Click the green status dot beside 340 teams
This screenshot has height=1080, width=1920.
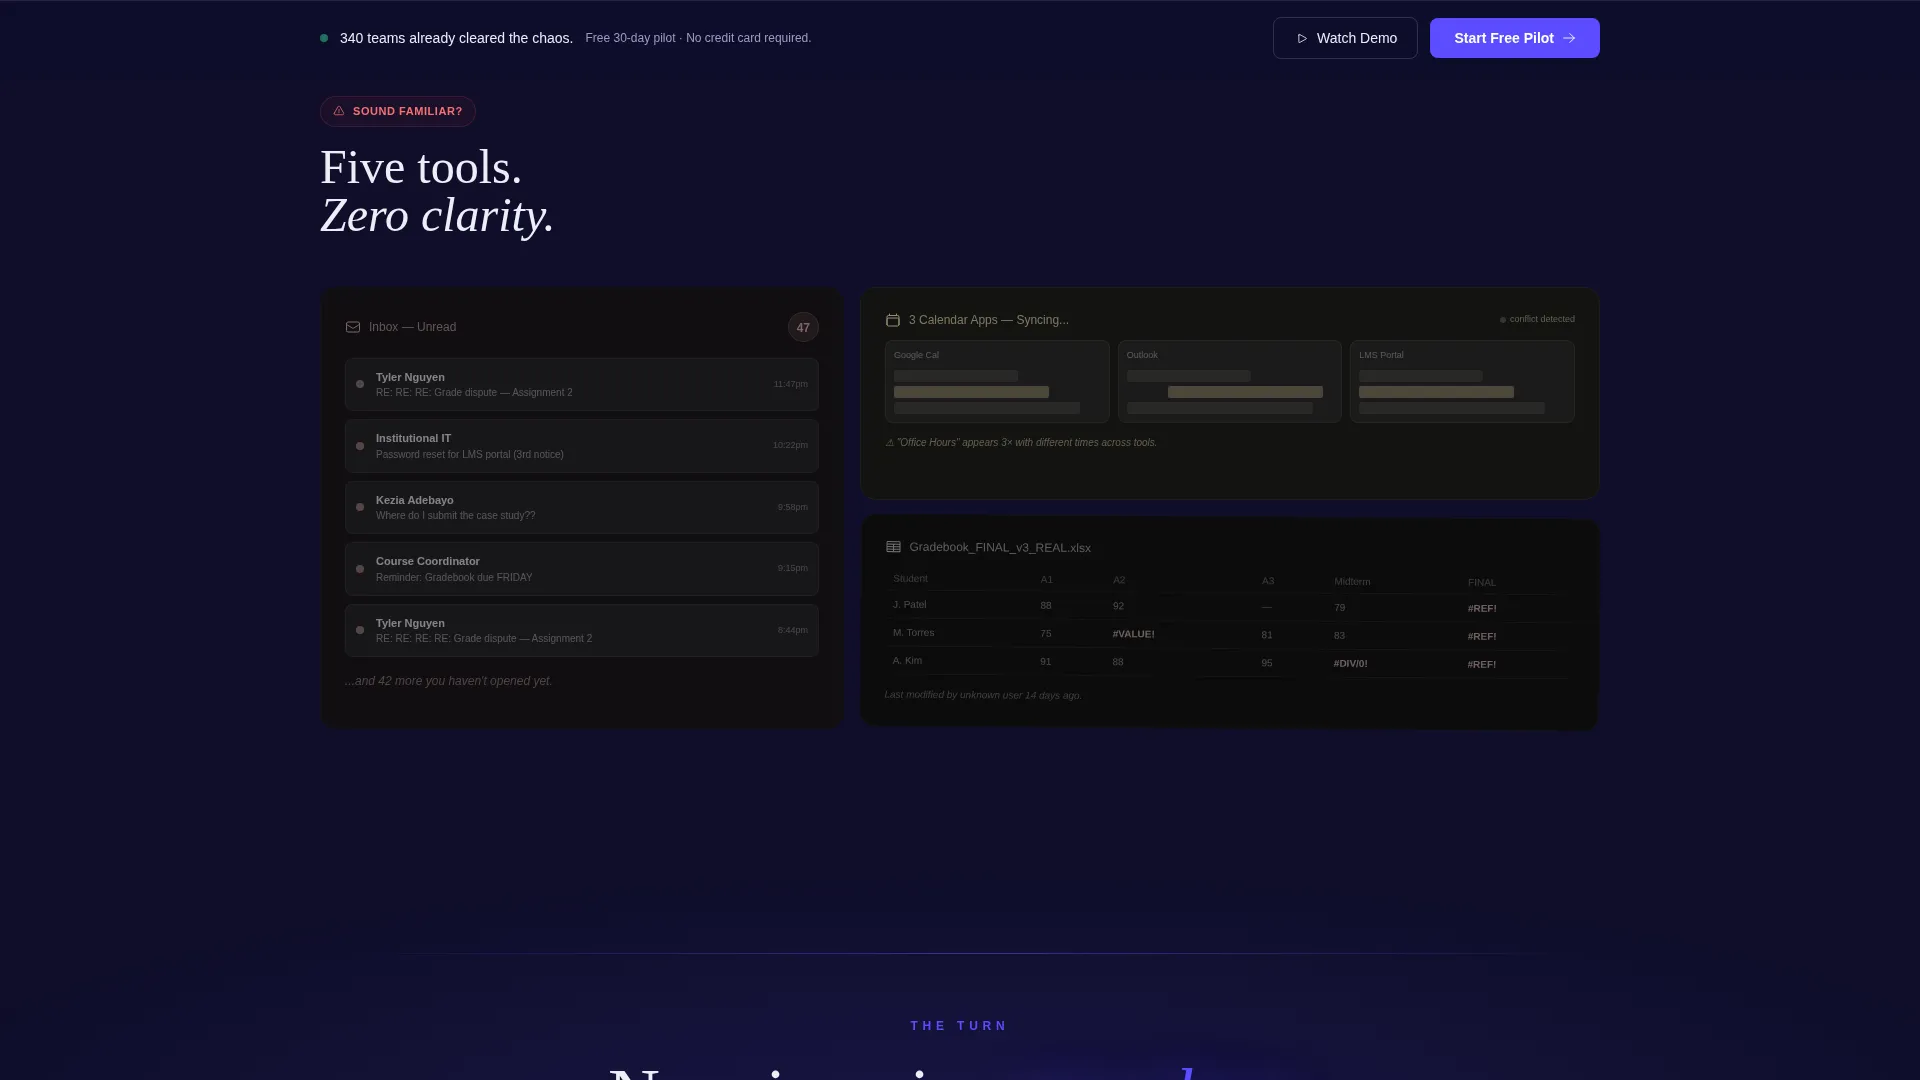[324, 38]
